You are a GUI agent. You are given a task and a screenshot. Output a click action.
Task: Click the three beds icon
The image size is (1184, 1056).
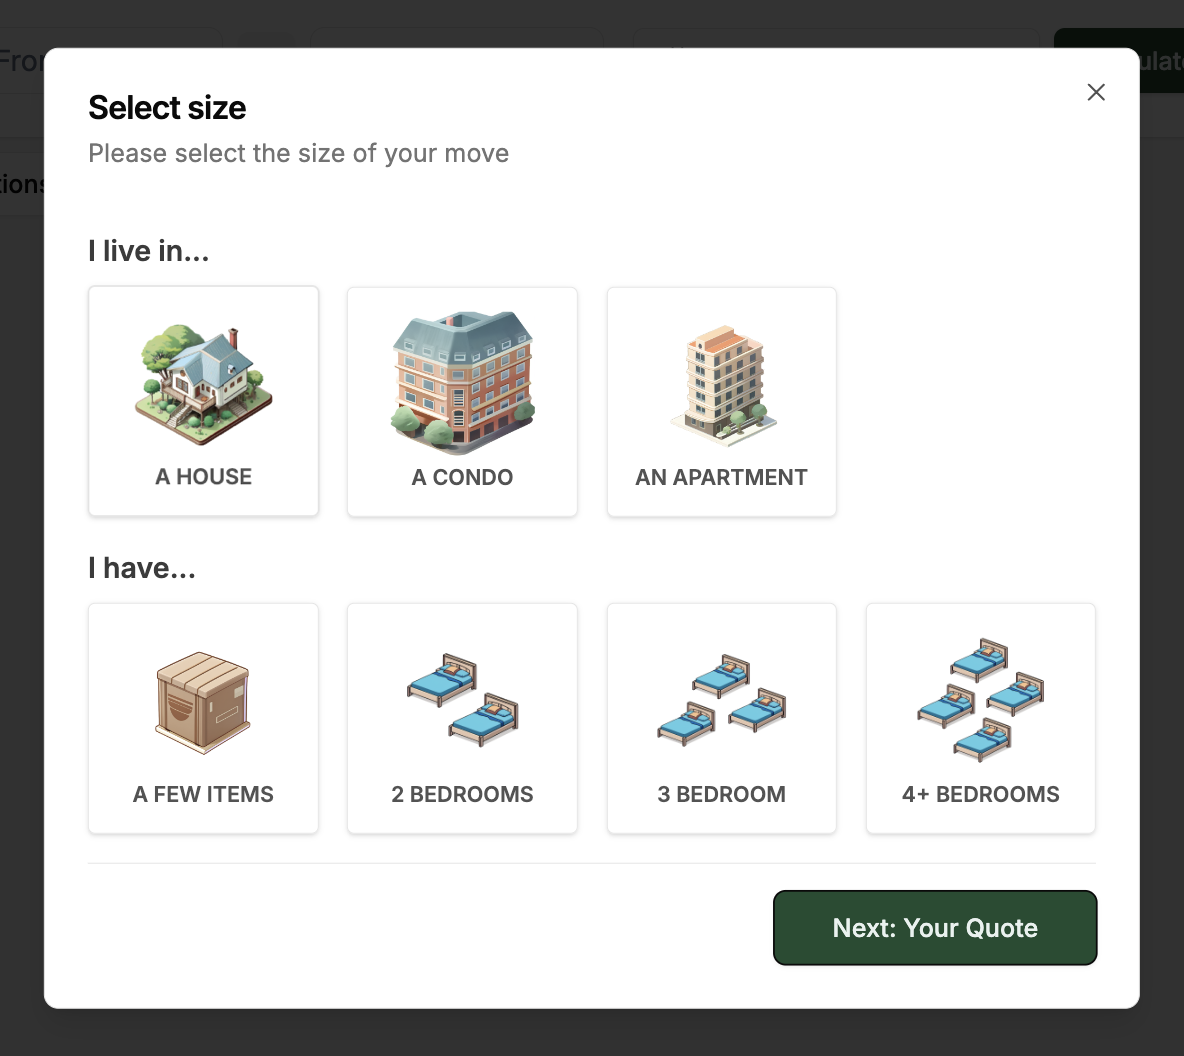pos(721,700)
